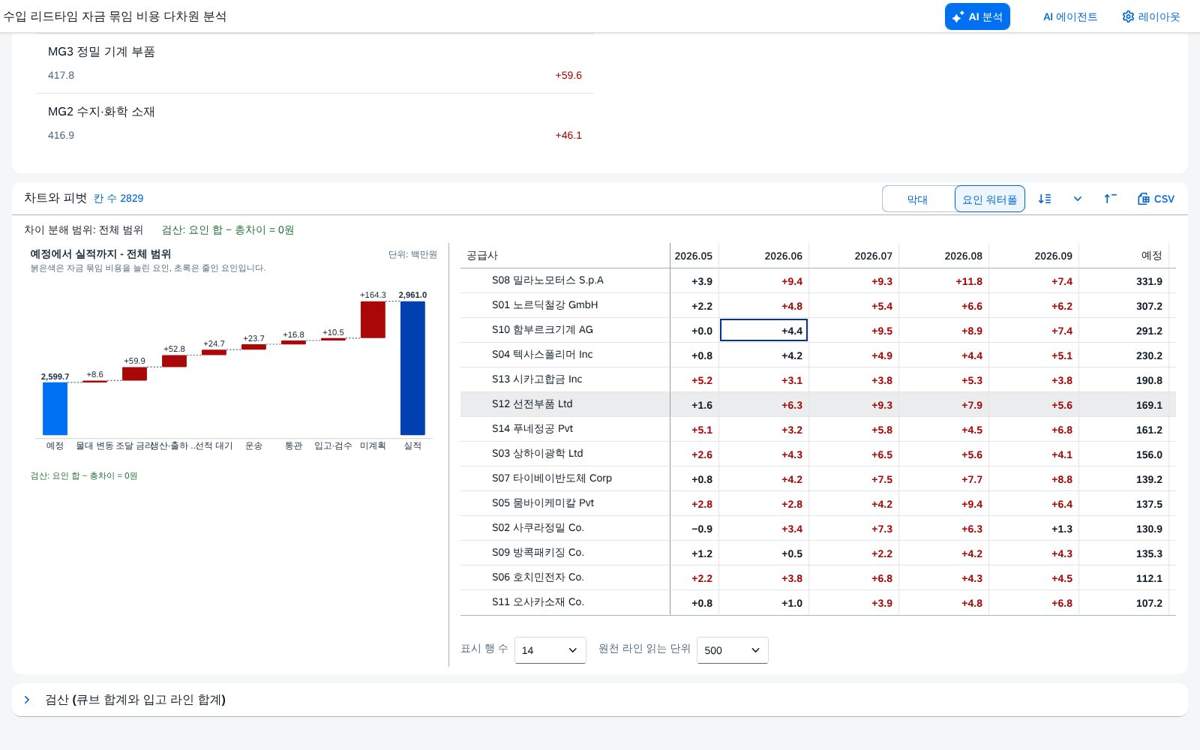Click the +4.4 cell for S10 함부르크기계 AG
Viewport: 1200px width, 750px height.
764,330
